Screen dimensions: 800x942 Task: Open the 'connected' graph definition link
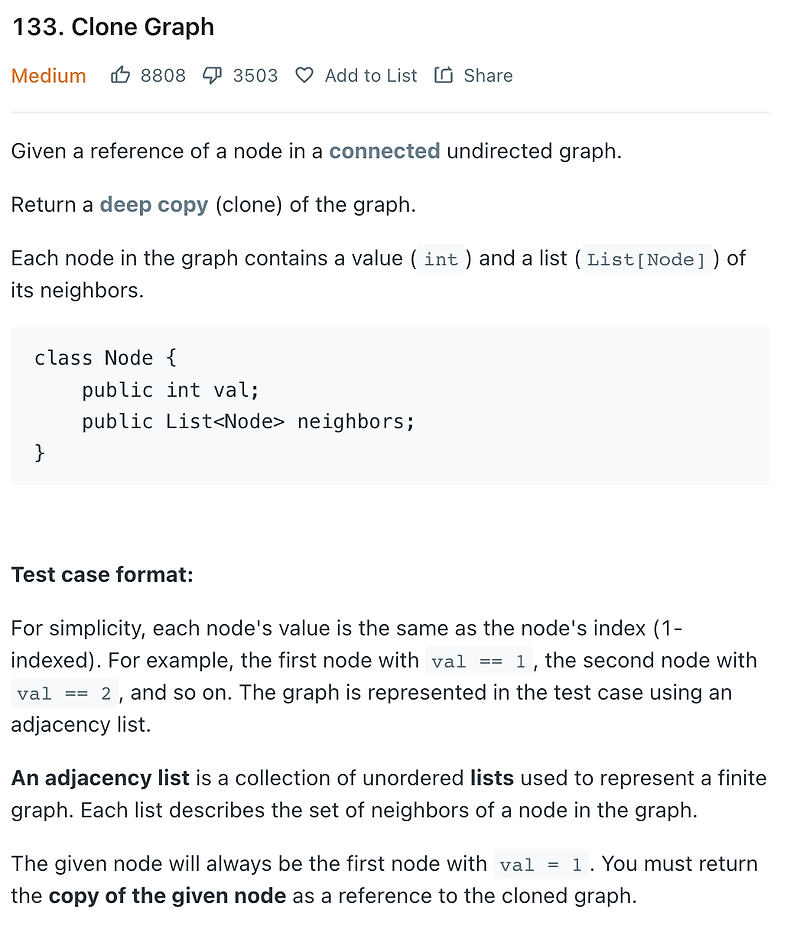point(384,151)
